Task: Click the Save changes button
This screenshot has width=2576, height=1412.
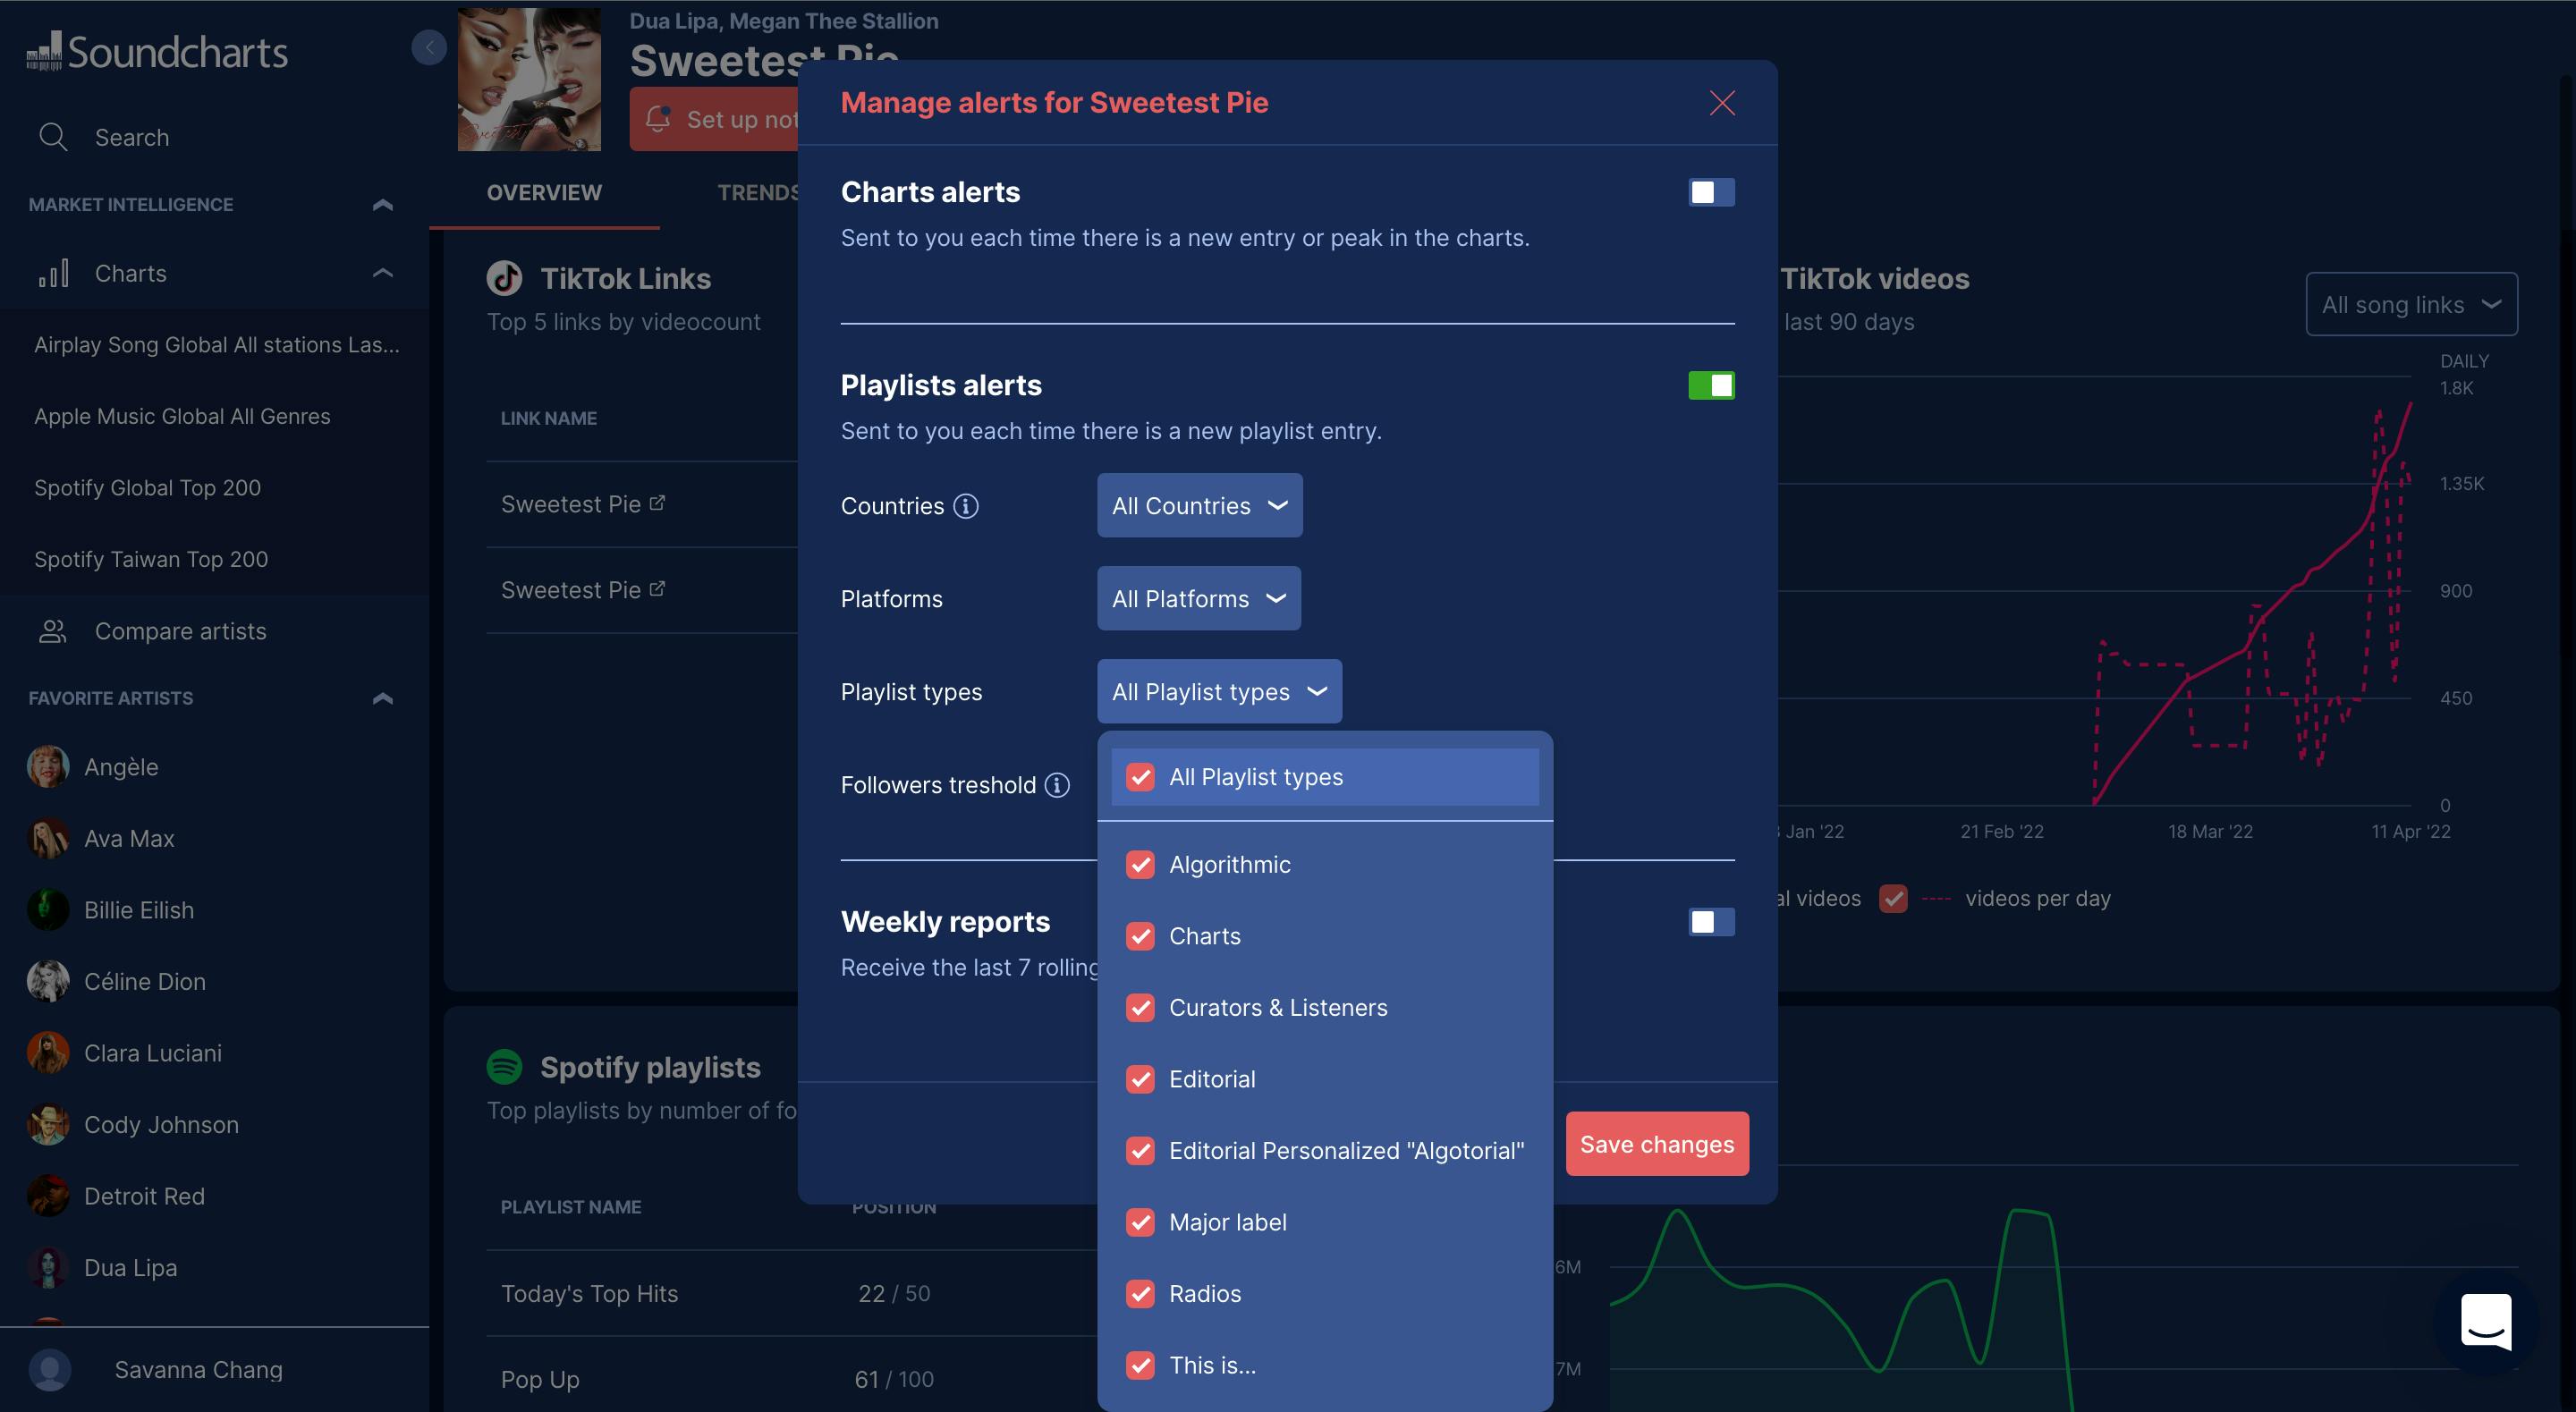Action: (x=1656, y=1144)
